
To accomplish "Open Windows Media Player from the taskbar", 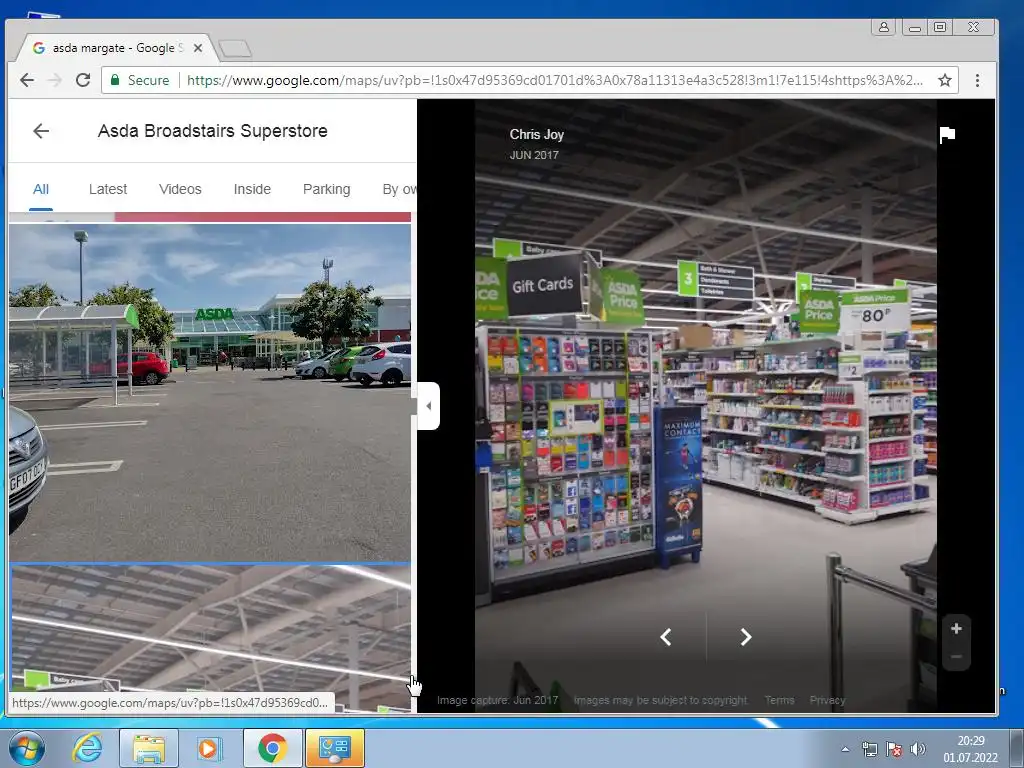I will point(210,748).
